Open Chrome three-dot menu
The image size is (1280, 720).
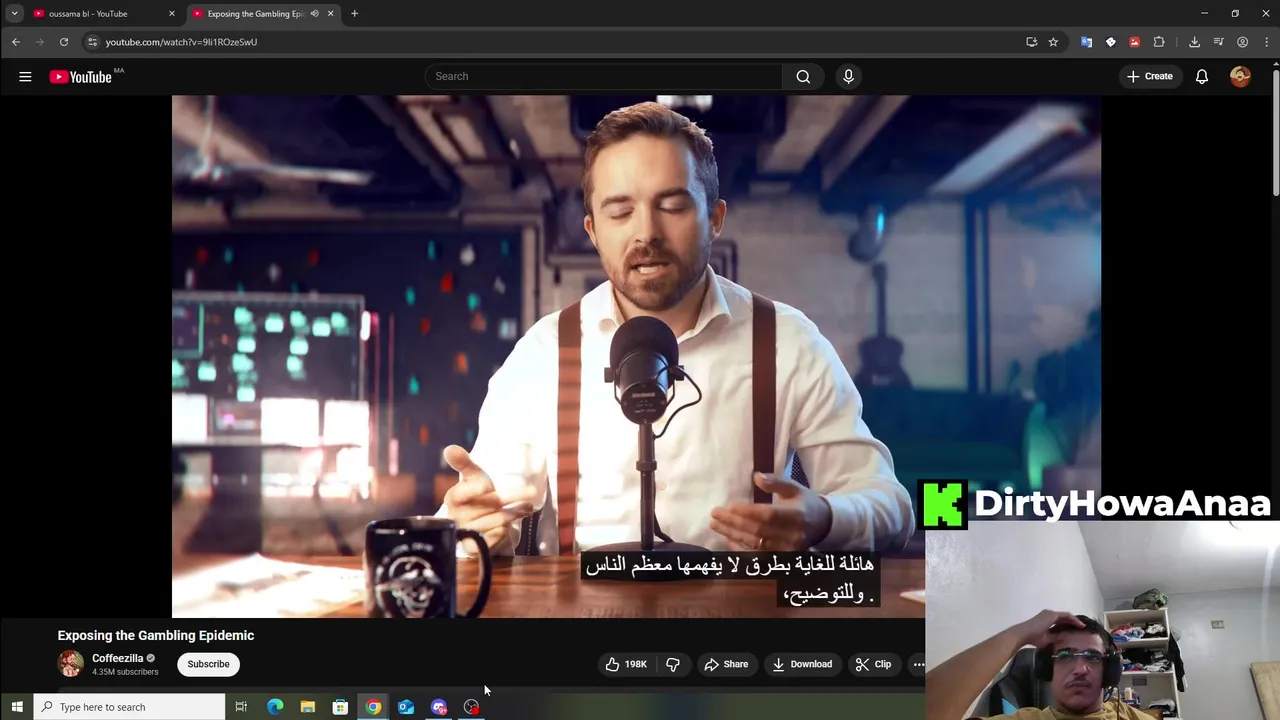[1266, 42]
